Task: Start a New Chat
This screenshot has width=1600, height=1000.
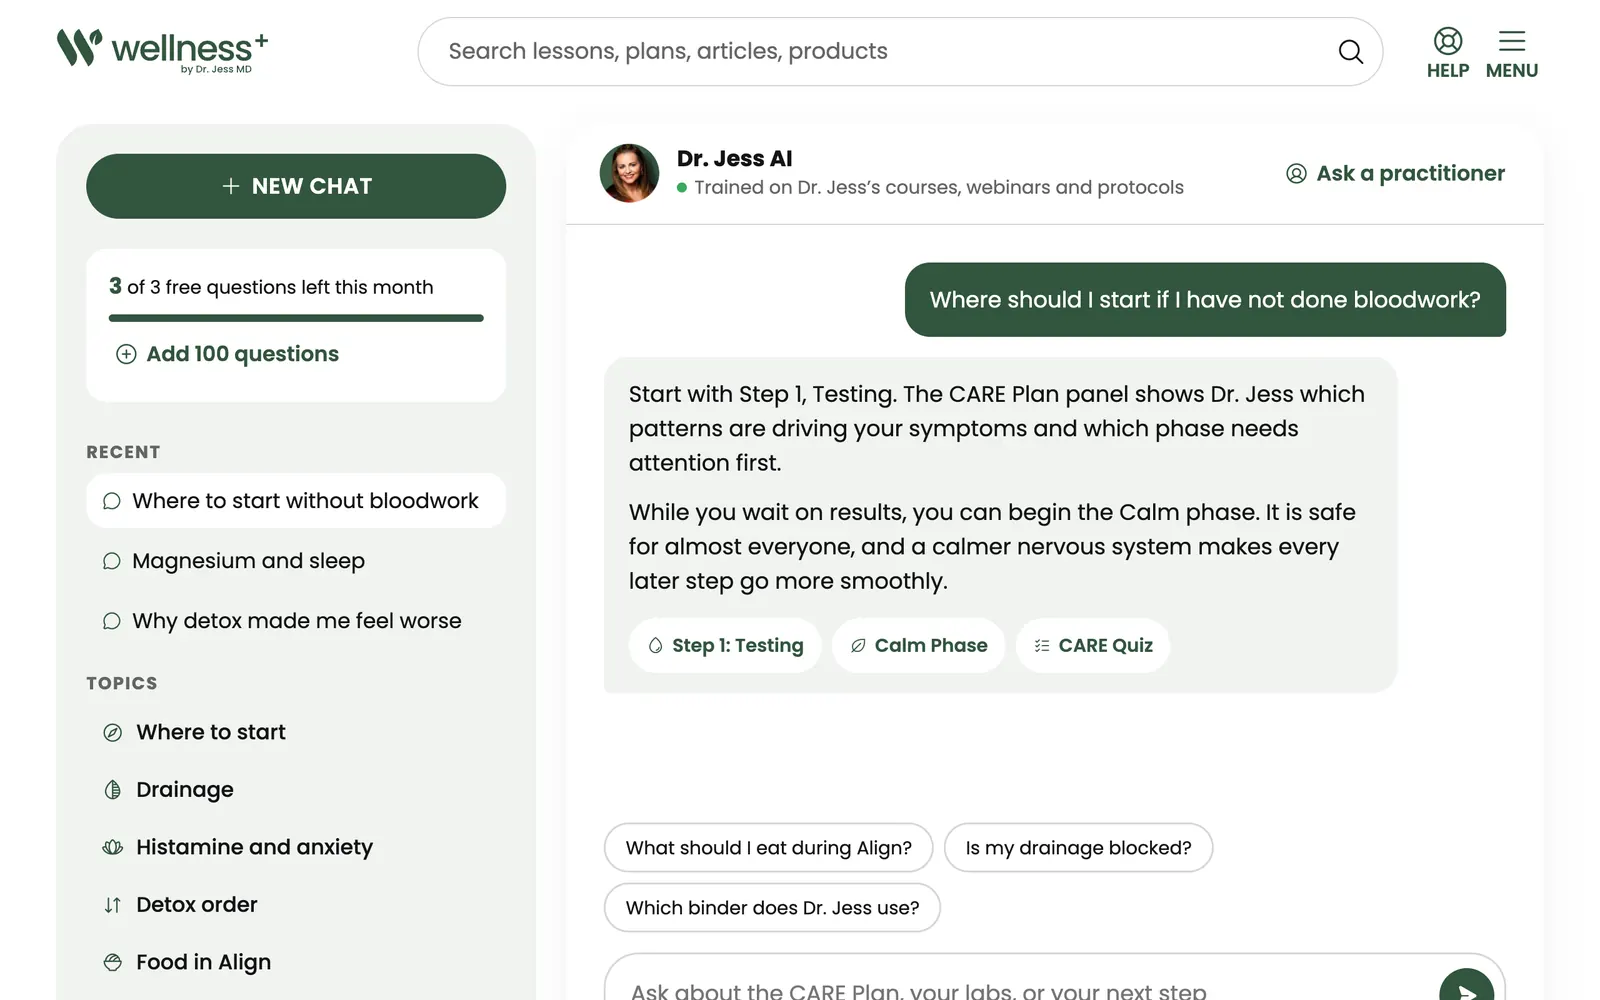Action: tap(296, 186)
